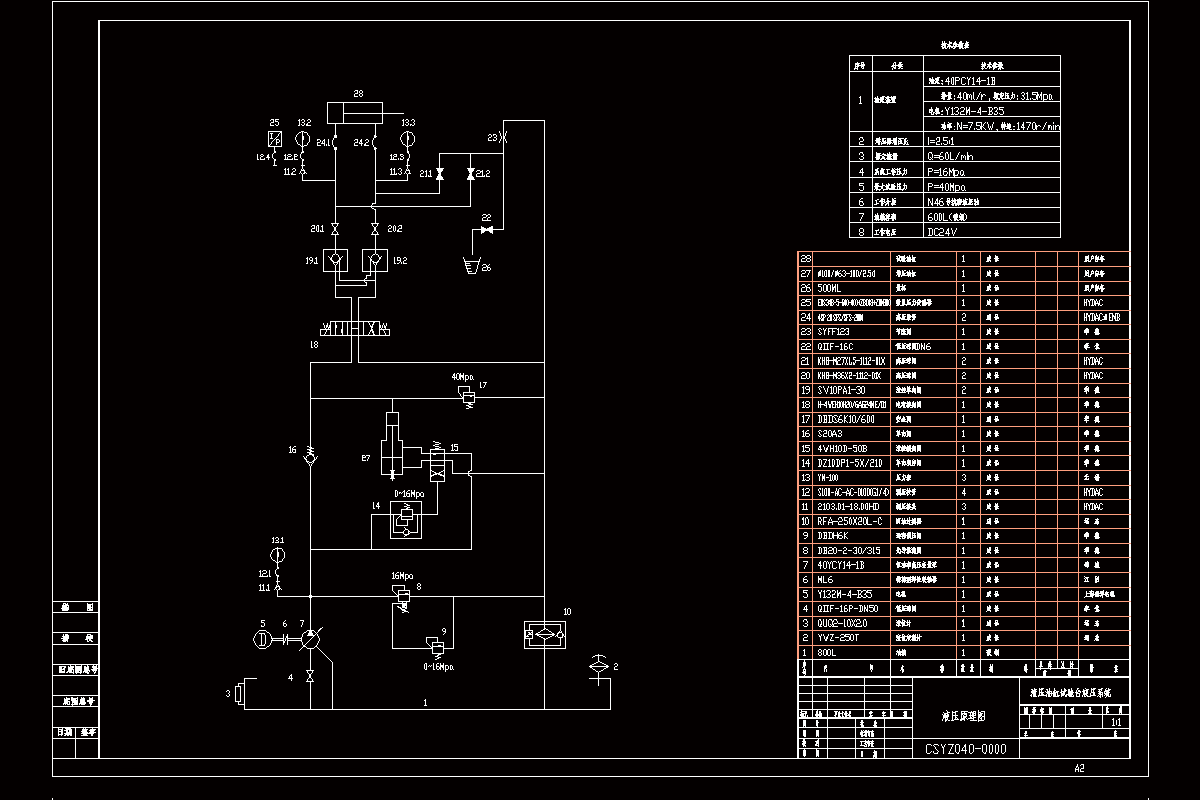This screenshot has height=800, width=1200.
Task: Click measuring cup symbol 26
Action: tap(471, 266)
